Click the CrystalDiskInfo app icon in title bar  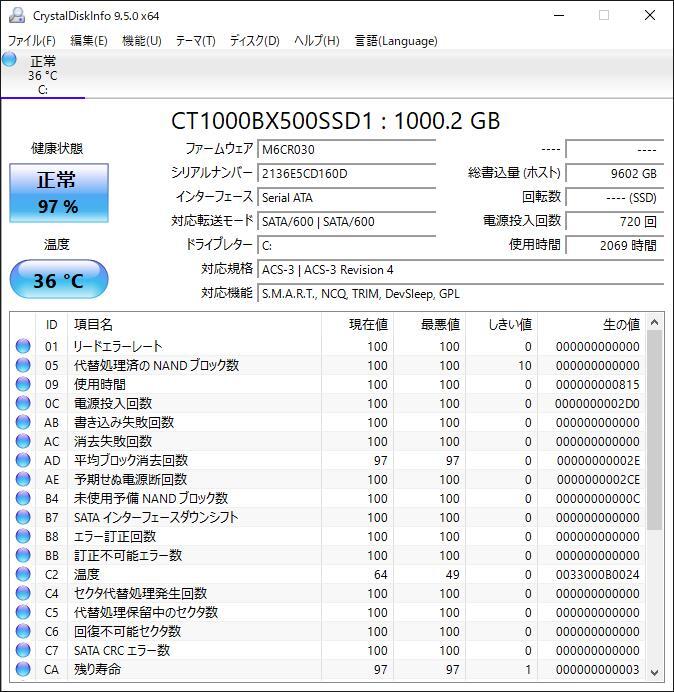[x=17, y=15]
